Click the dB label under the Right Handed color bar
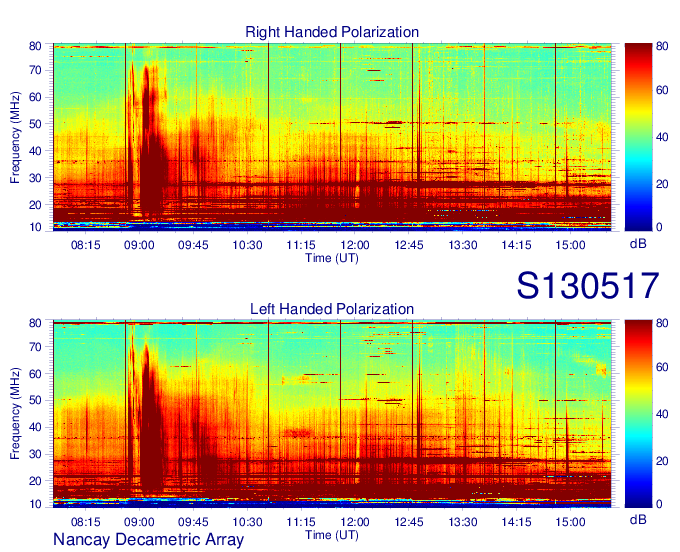 click(638, 244)
